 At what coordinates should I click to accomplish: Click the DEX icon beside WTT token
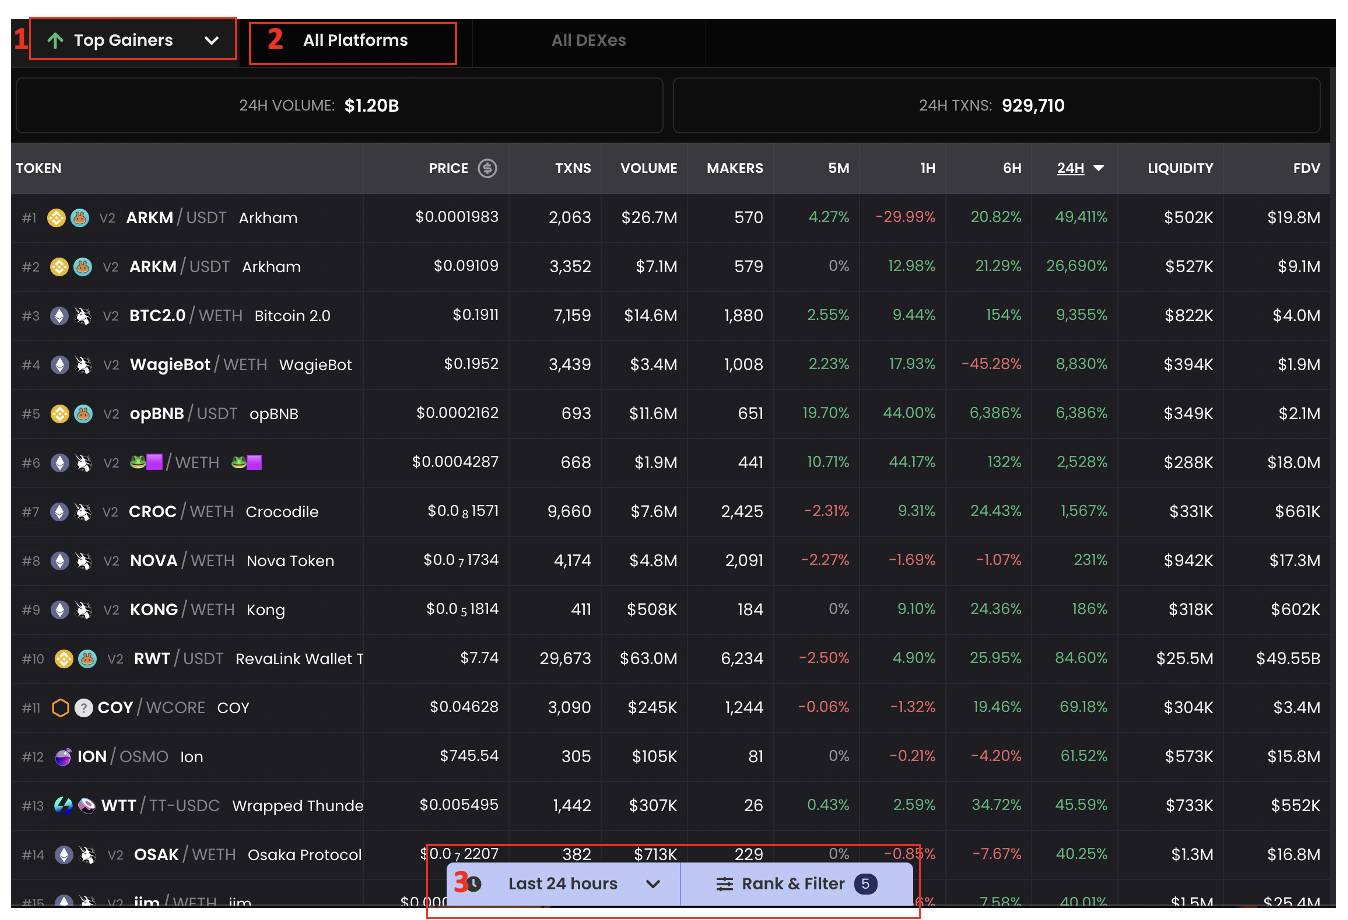pos(87,806)
